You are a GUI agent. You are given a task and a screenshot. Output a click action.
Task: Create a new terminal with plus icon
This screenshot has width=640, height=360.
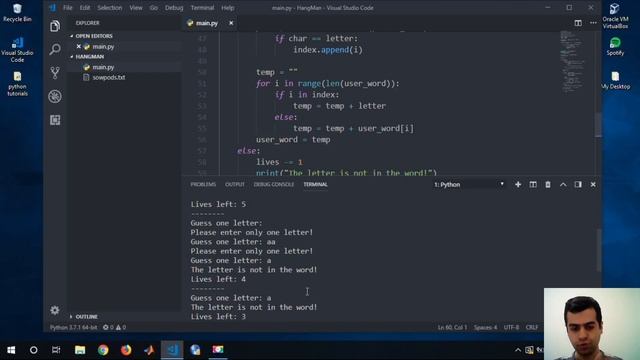pyautogui.click(x=518, y=184)
